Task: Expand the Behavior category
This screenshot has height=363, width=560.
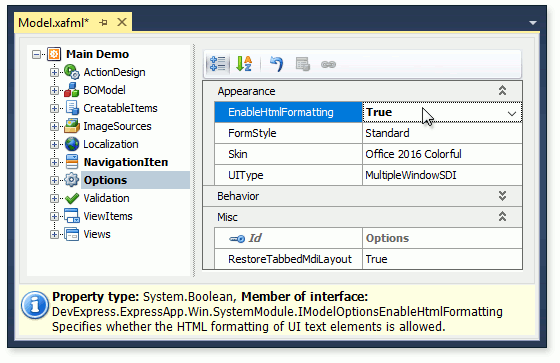Action: pyautogui.click(x=502, y=195)
